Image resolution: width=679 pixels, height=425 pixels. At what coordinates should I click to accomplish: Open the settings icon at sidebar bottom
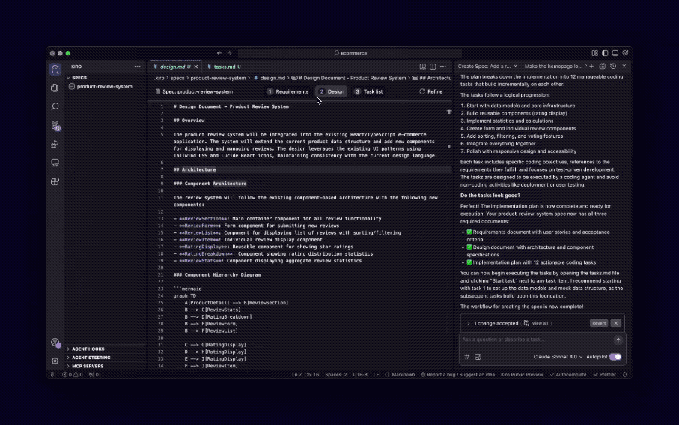coord(55,361)
